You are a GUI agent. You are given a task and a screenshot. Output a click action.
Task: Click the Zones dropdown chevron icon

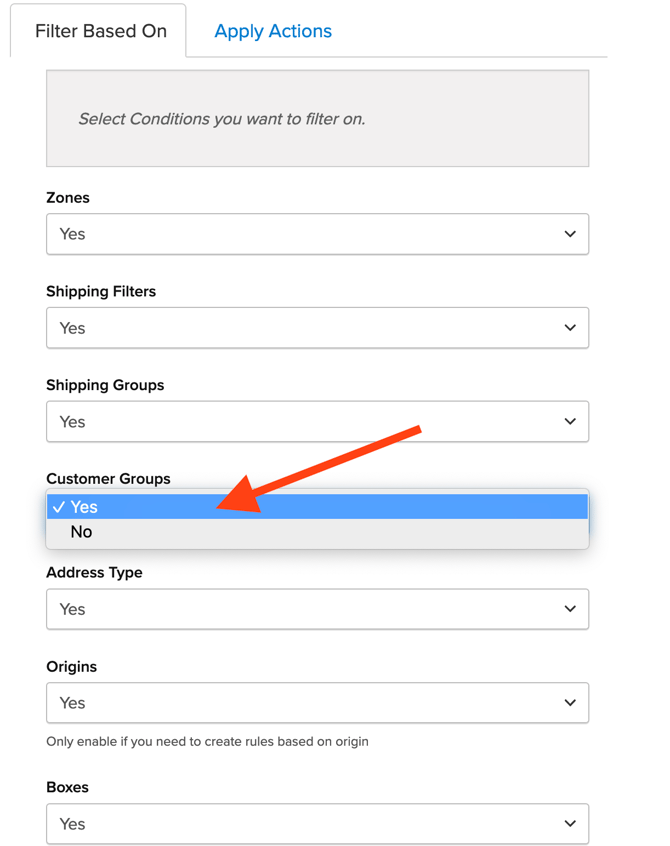570,234
